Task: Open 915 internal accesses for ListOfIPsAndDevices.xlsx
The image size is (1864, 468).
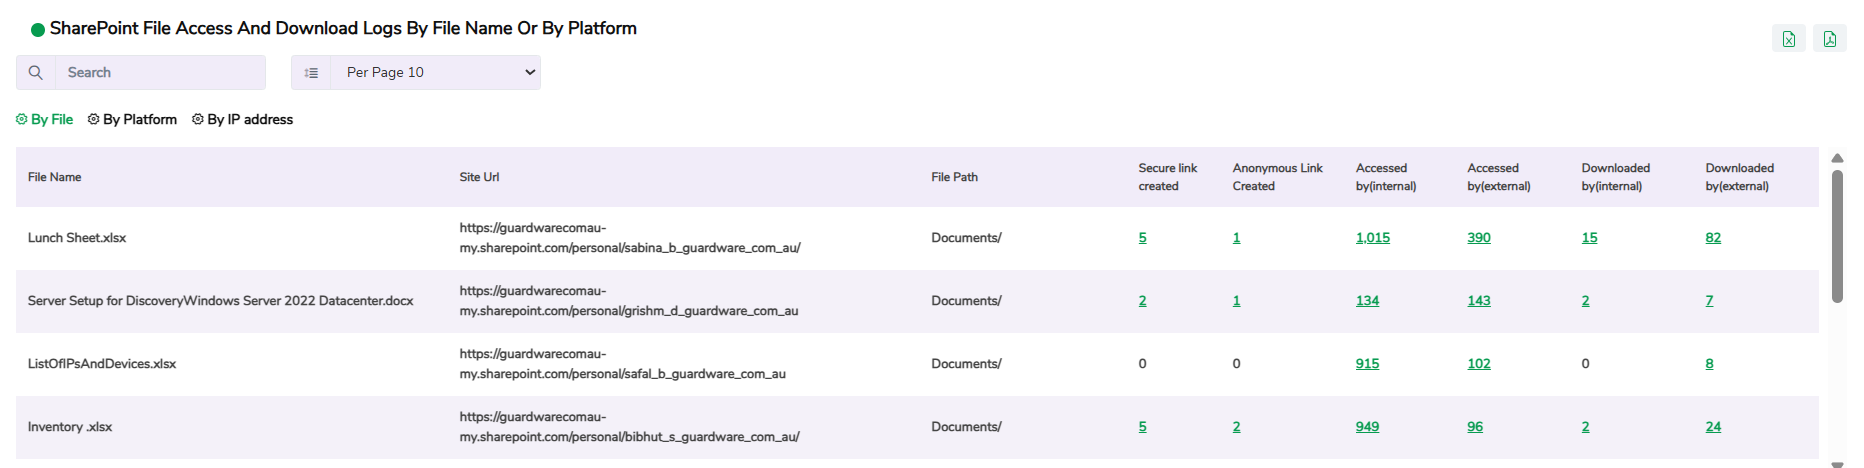Action: coord(1367,364)
